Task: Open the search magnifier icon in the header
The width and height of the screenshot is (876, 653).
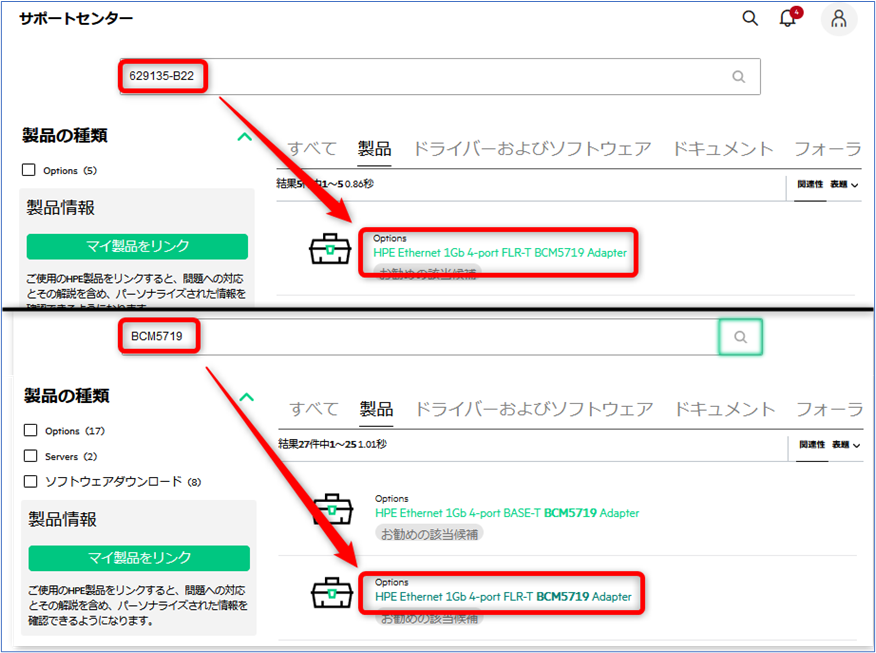Action: click(750, 18)
